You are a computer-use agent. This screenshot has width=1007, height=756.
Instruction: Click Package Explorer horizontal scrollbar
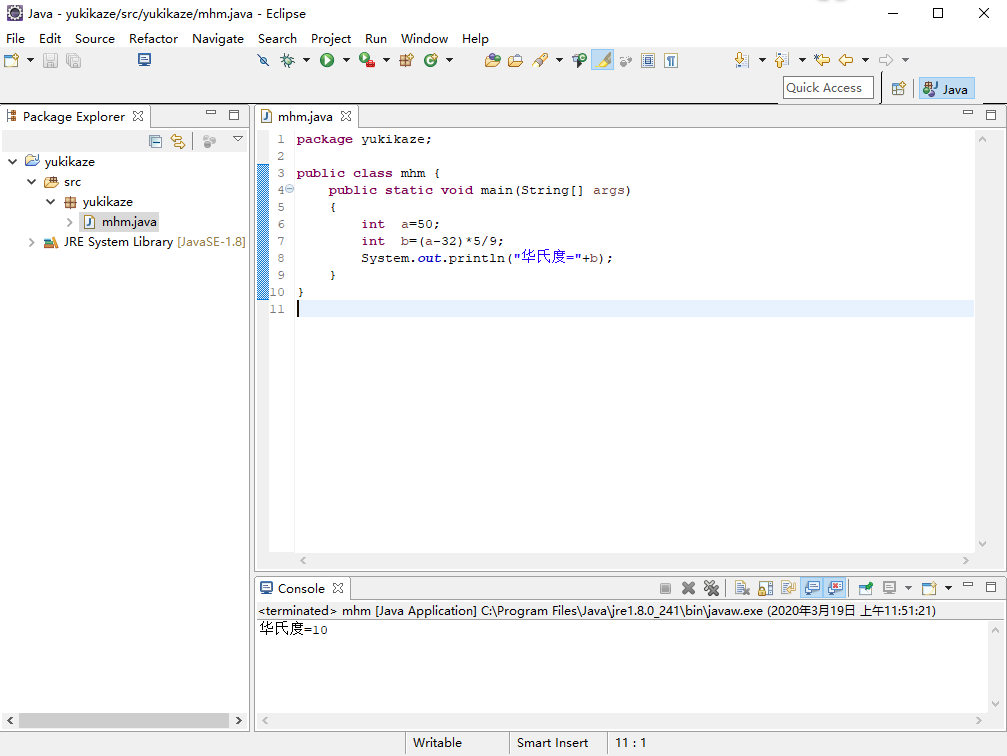point(124,721)
